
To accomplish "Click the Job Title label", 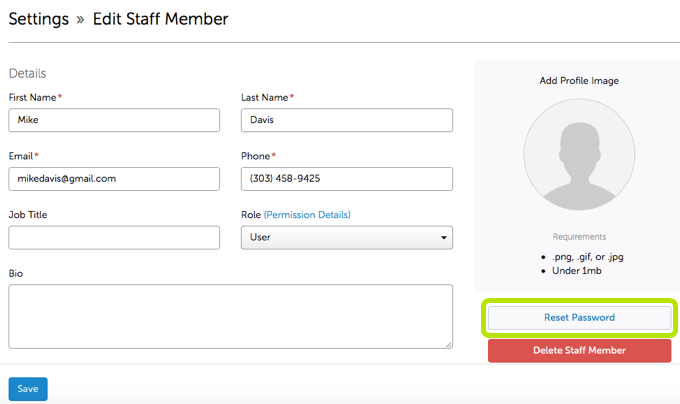I will (28, 215).
